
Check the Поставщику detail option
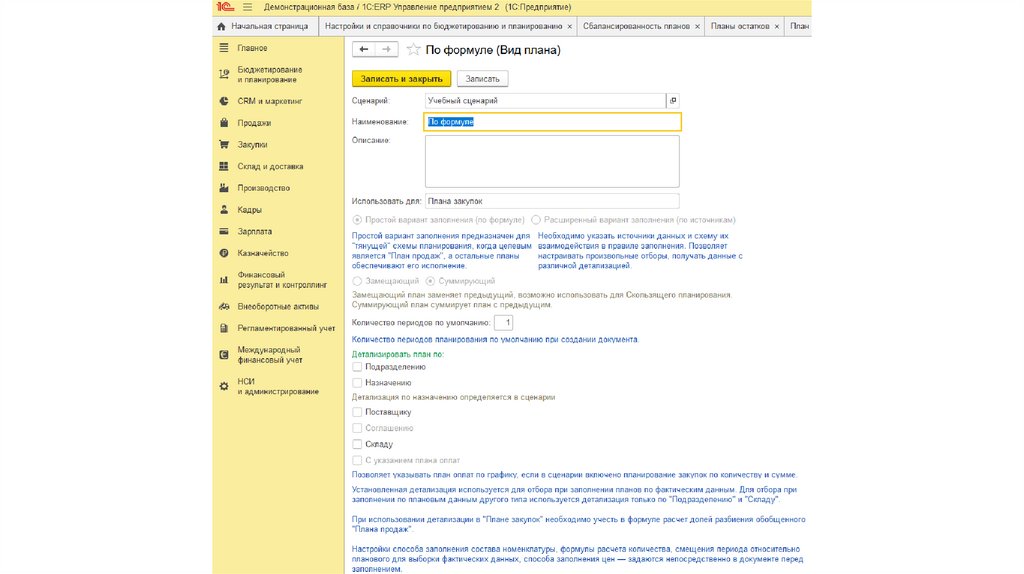[x=357, y=412]
